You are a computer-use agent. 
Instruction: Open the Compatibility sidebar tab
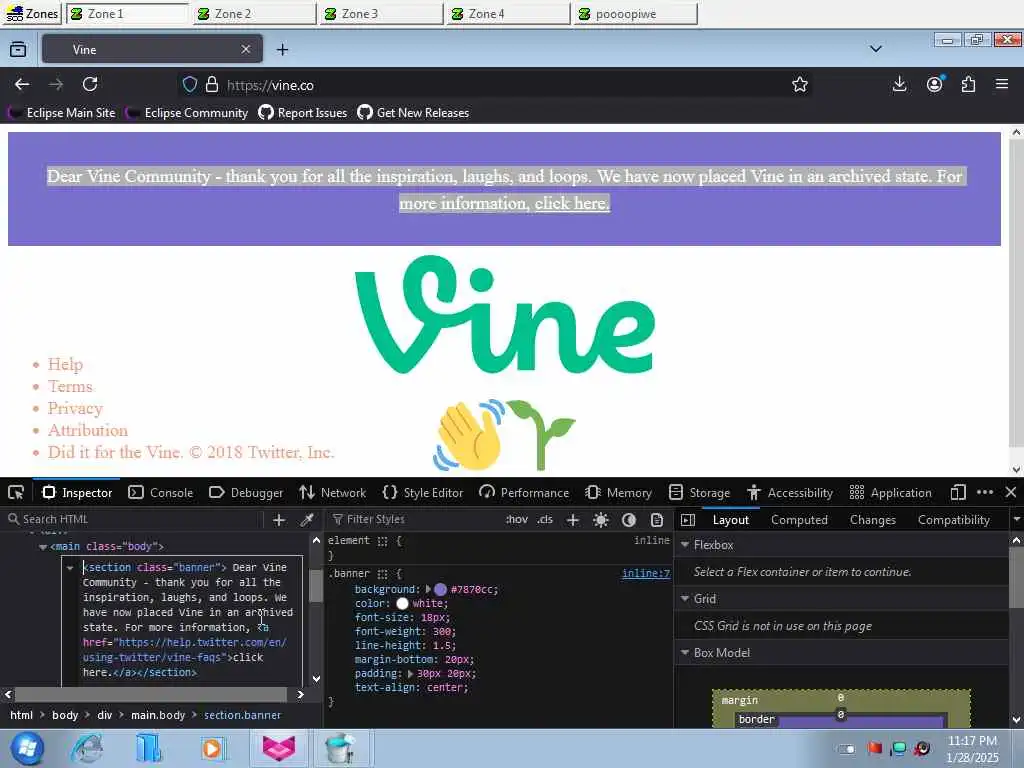tap(953, 520)
